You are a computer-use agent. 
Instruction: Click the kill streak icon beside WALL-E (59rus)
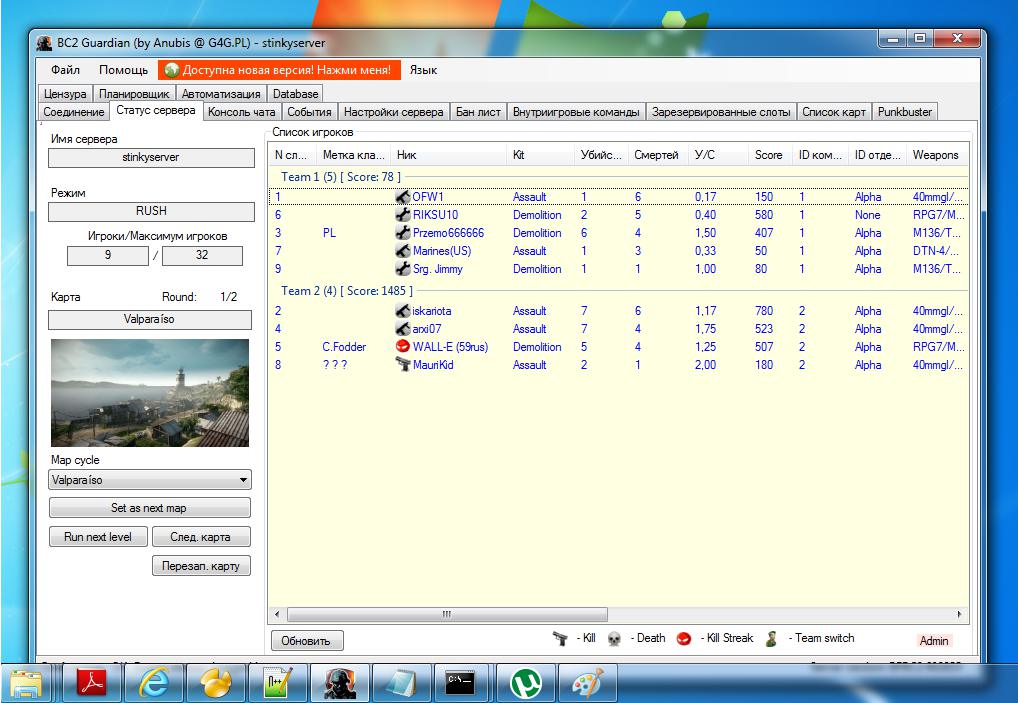coord(404,347)
